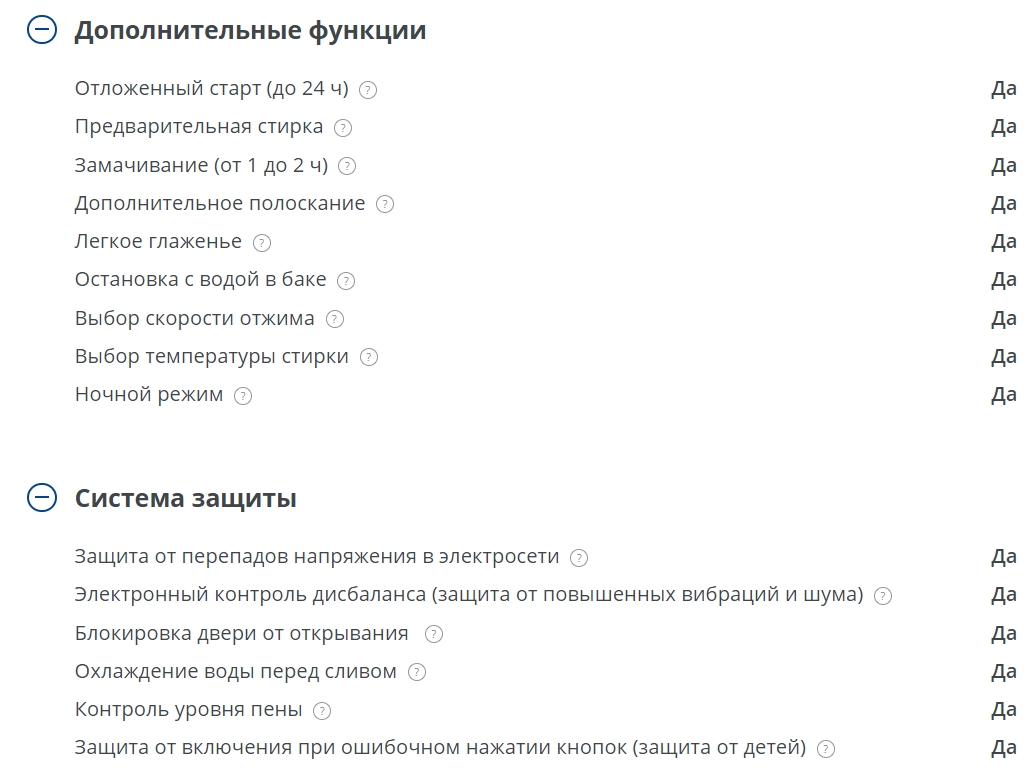Show hint for Замачивание (от 1 до 2 ч)

click(347, 166)
